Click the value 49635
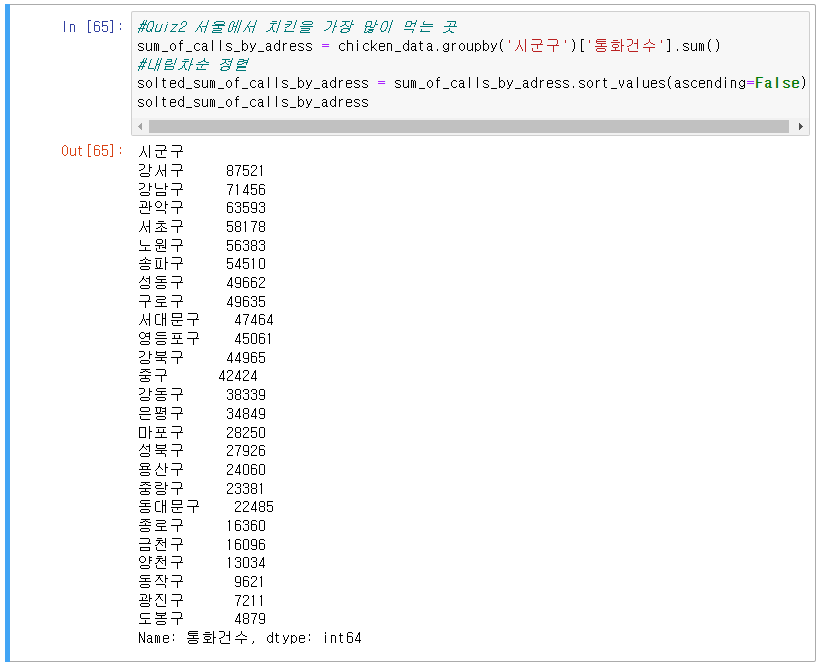This screenshot has height=666, width=822. coord(246,302)
